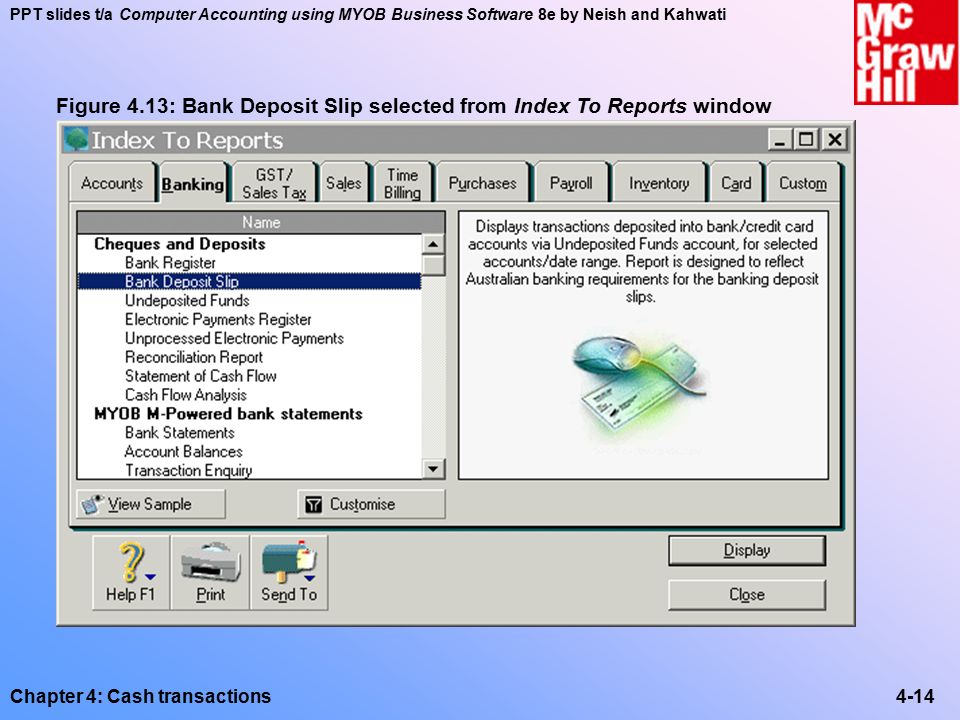This screenshot has height=720, width=960.
Task: Minimize the Index To Reports window
Action: coord(780,140)
